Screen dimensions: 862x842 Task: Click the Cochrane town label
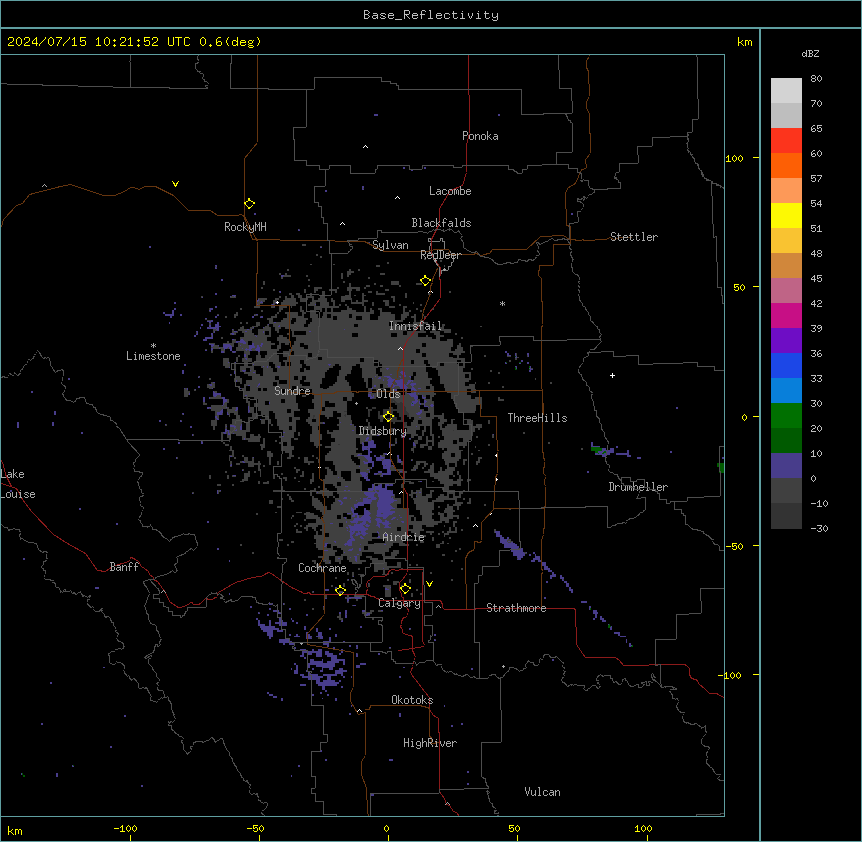point(322,568)
